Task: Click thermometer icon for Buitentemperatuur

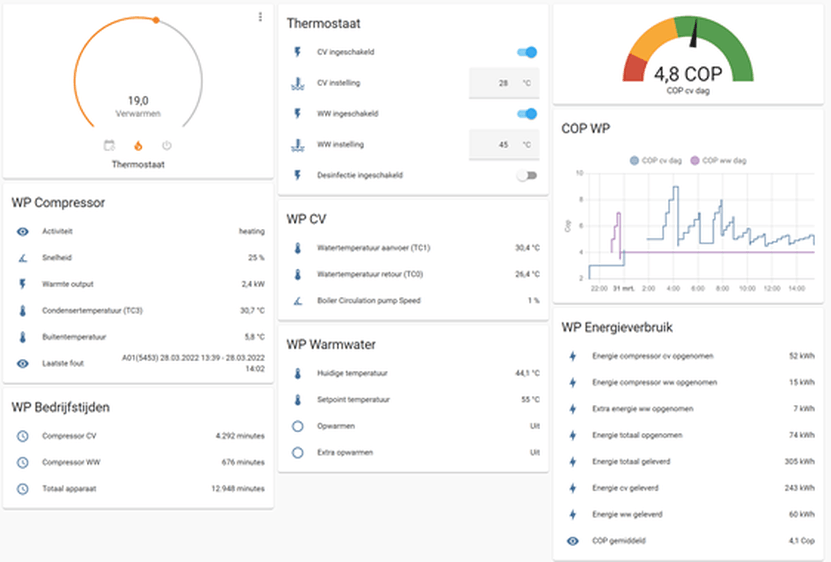Action: [23, 337]
